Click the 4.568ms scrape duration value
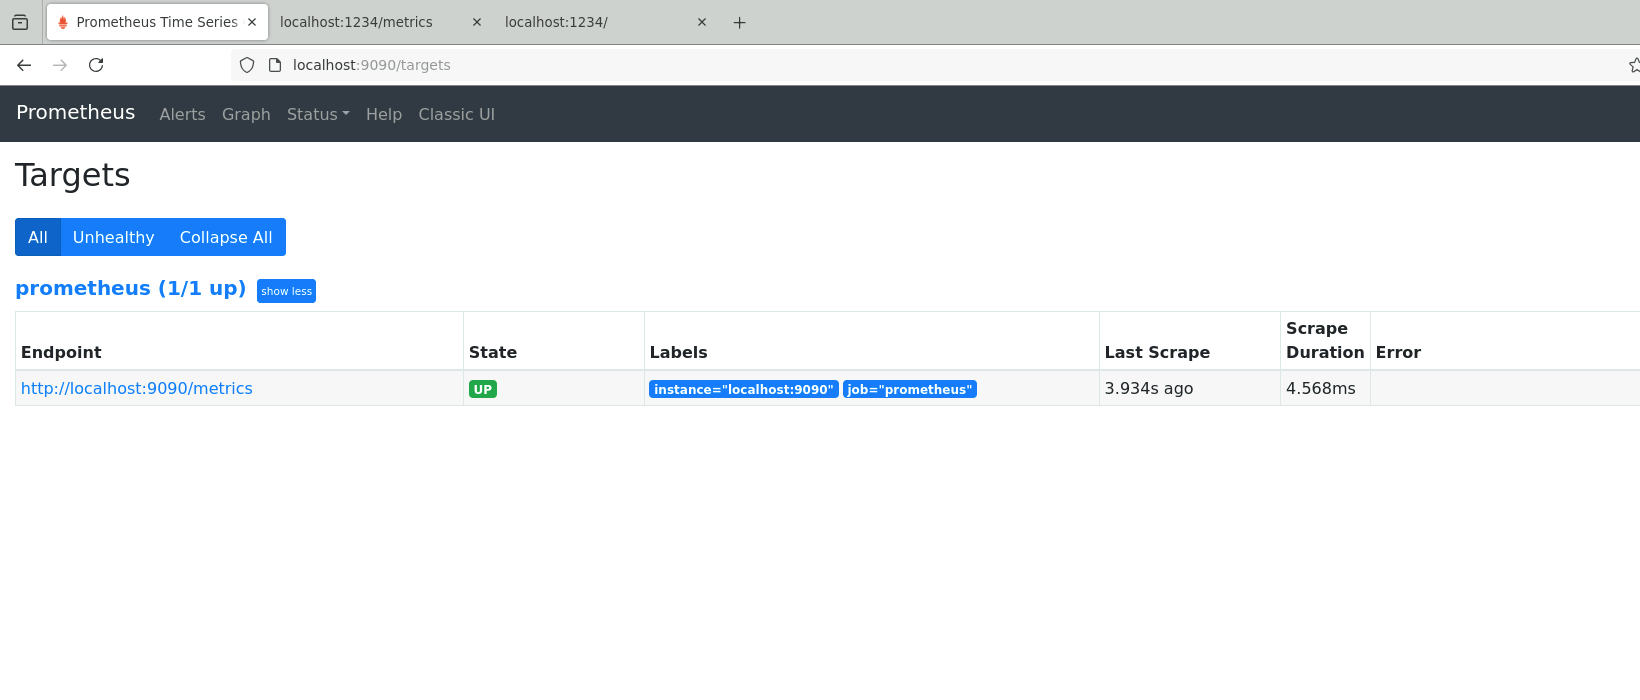Image resolution: width=1640 pixels, height=700 pixels. coord(1321,389)
